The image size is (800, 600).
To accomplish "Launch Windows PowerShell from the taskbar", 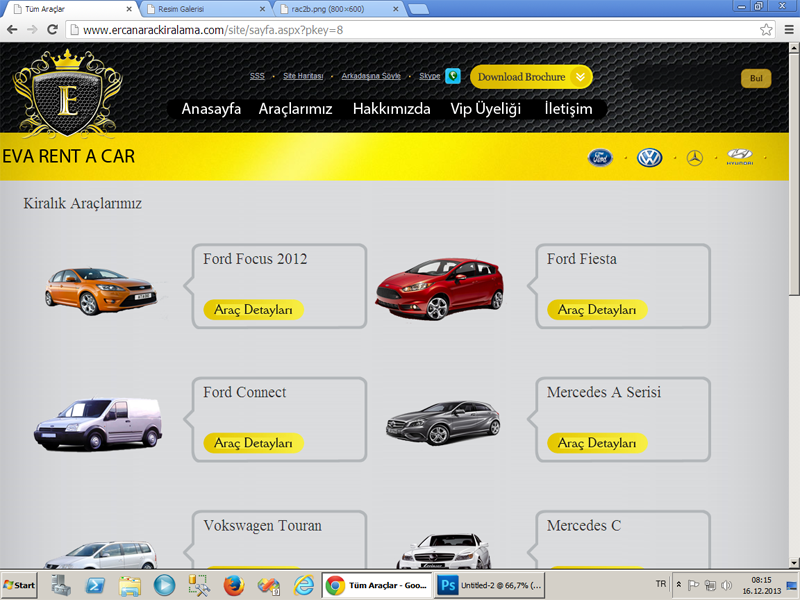I will [x=95, y=585].
